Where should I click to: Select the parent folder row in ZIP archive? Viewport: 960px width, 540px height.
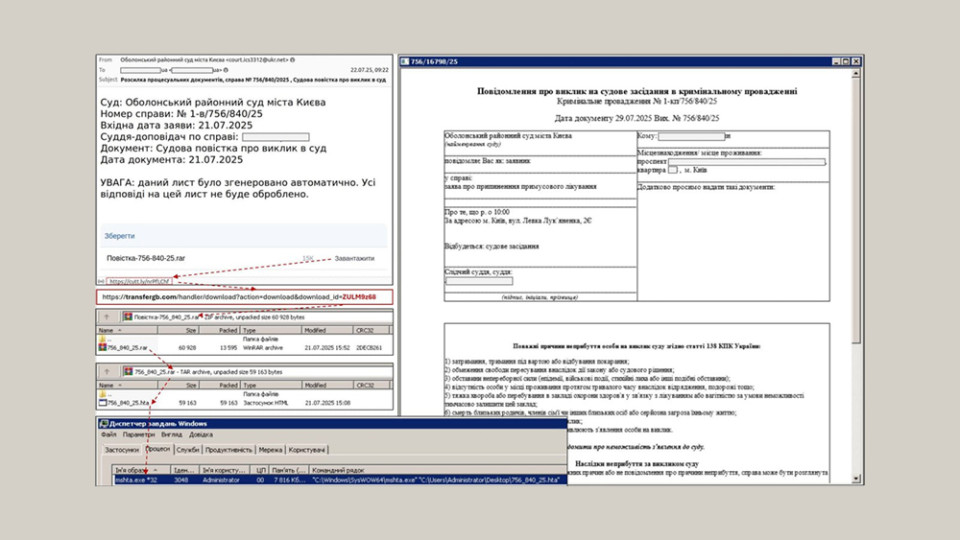click(244, 339)
